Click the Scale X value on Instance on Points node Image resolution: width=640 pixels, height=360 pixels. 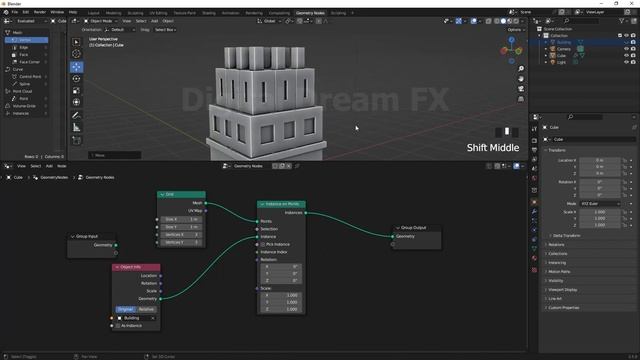(x=281, y=295)
